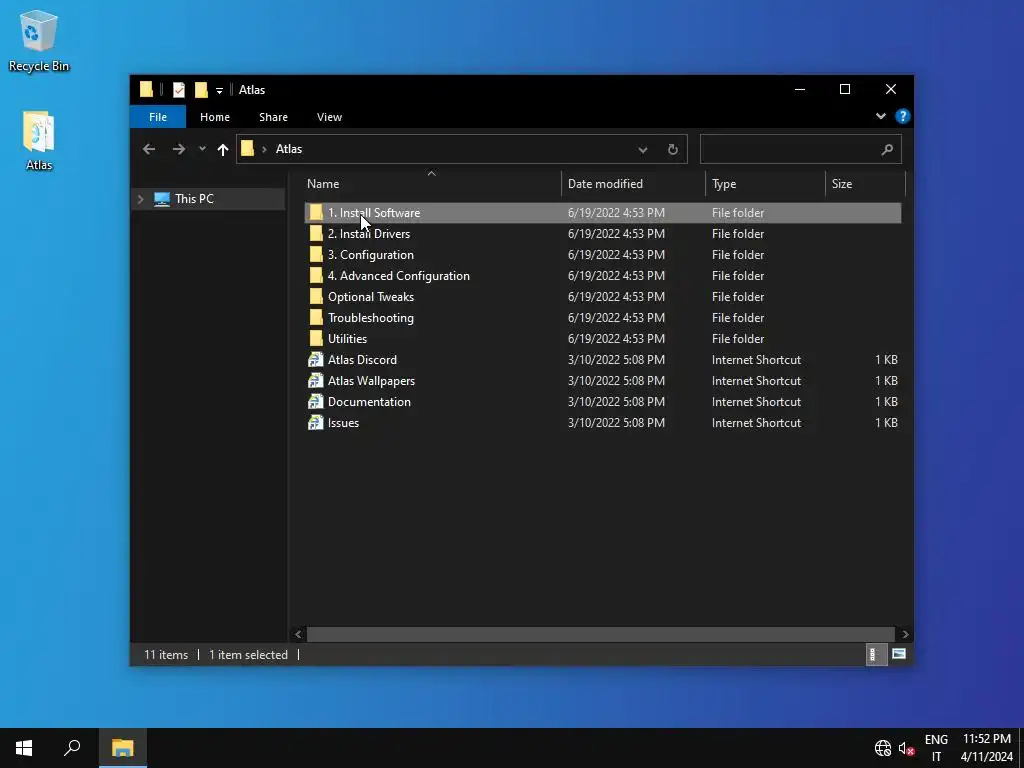Click the Properties icon in the title bar

click(178, 90)
